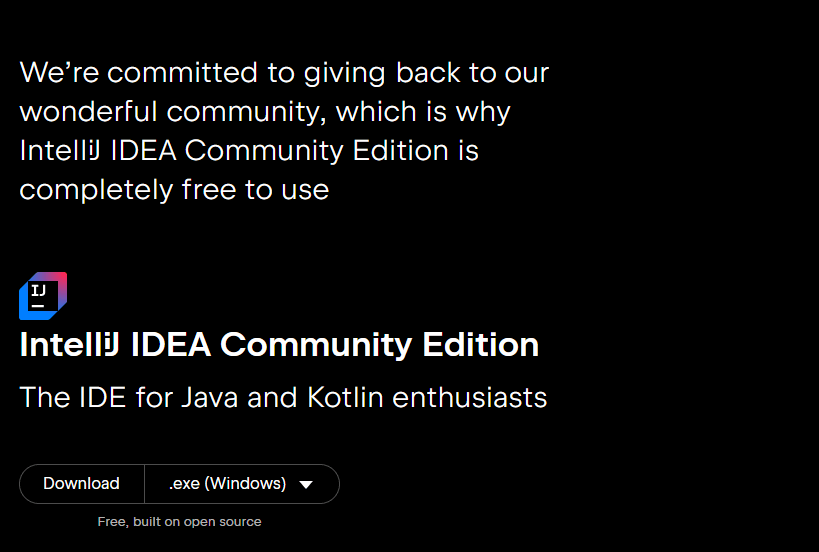Click the Download button

[x=81, y=484]
